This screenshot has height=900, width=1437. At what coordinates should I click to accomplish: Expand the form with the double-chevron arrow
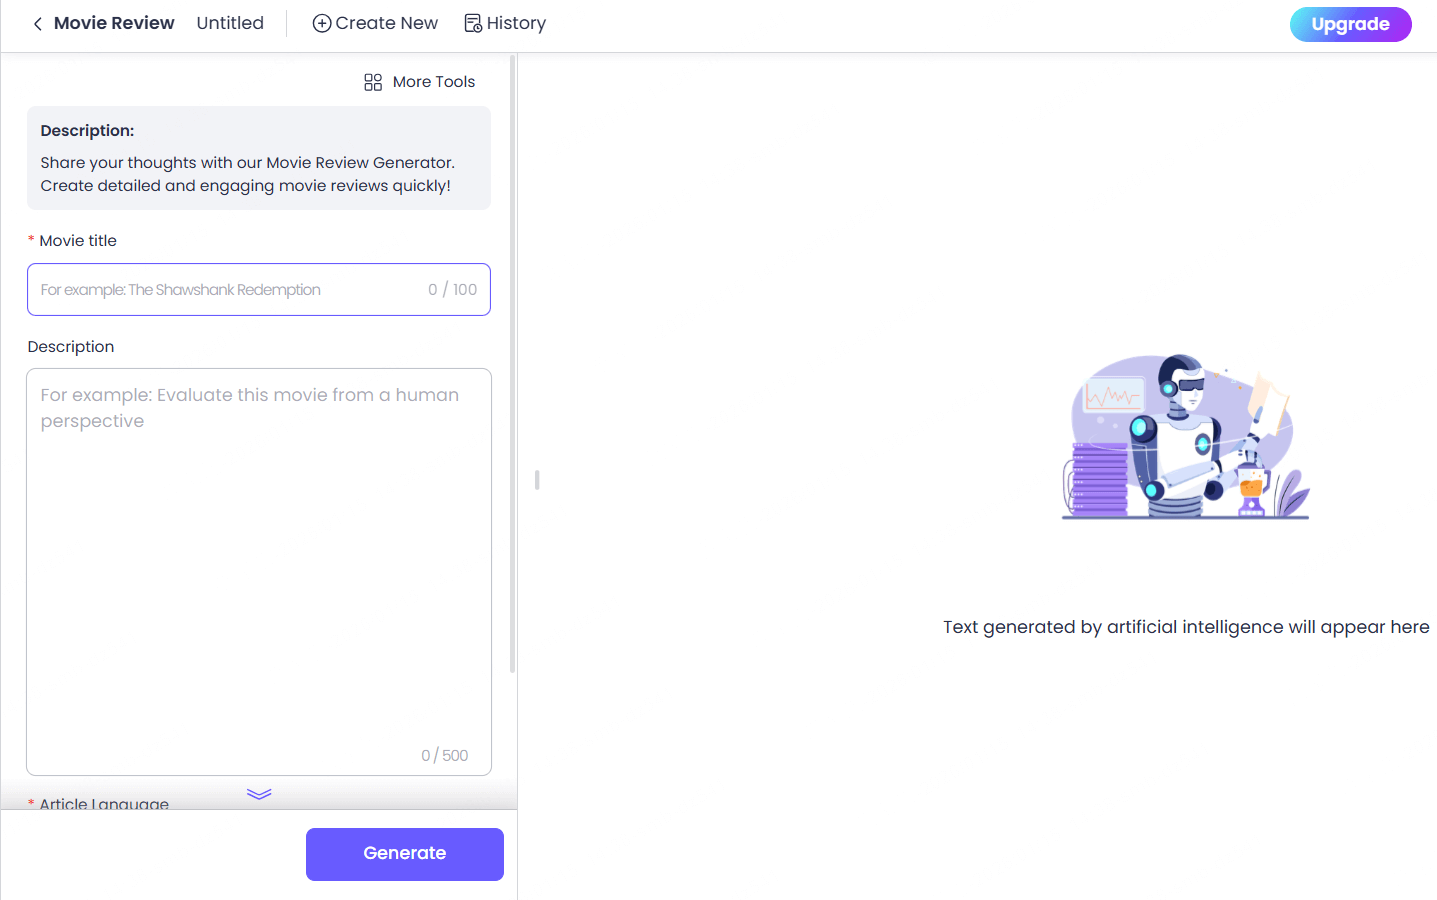[259, 794]
